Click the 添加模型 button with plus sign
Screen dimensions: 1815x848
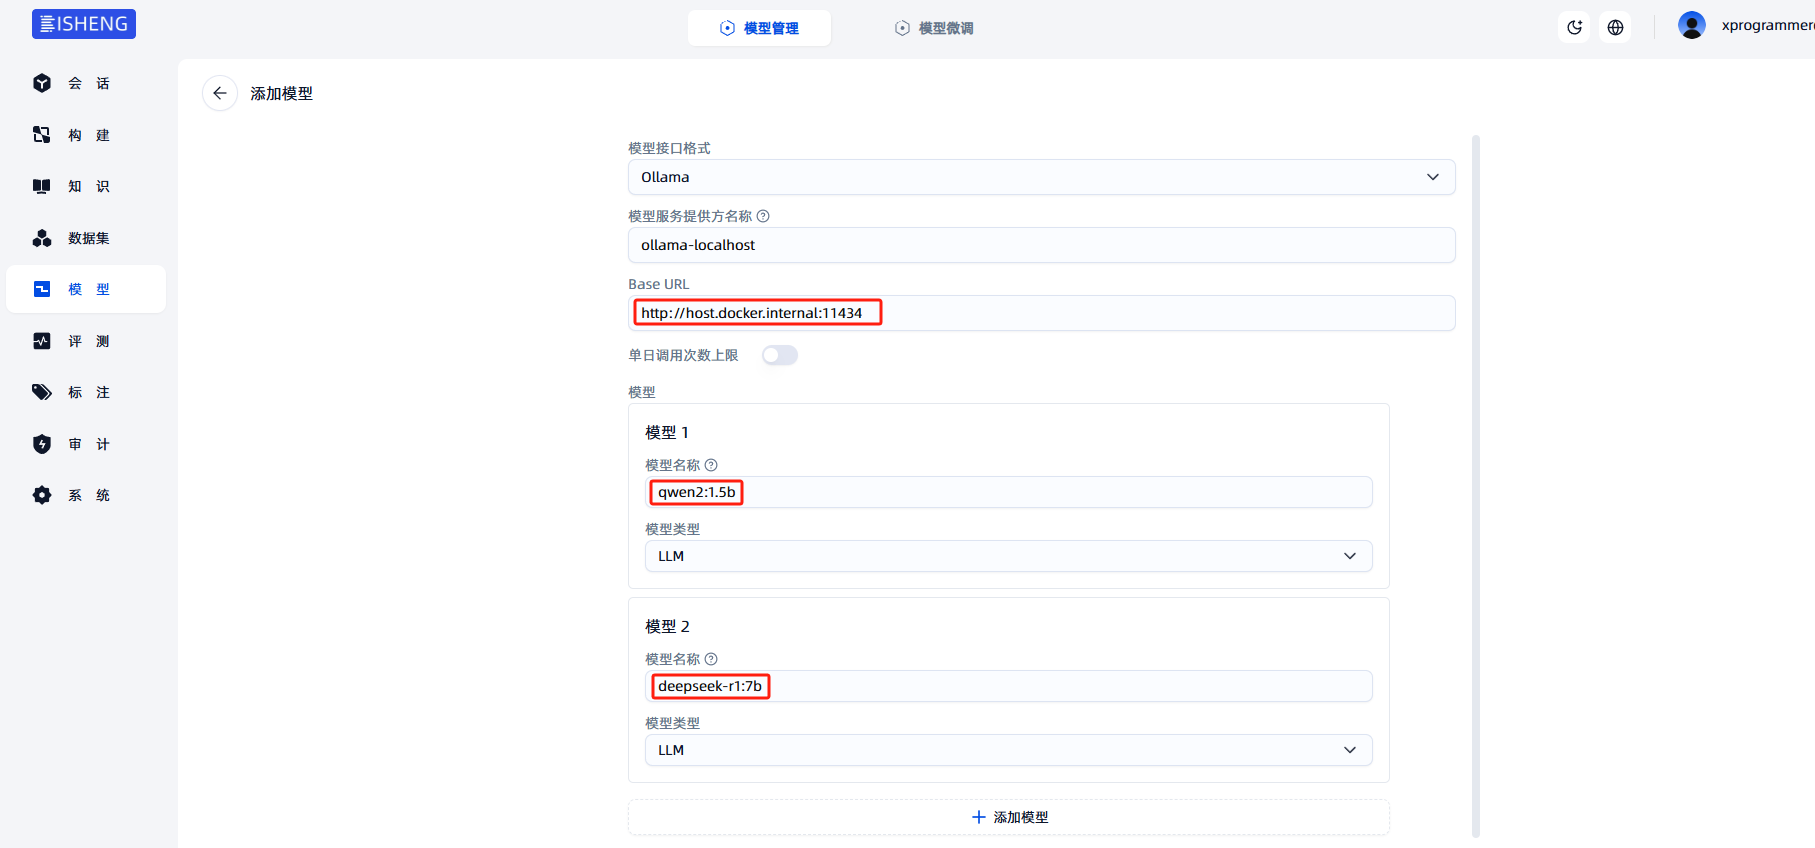pyautogui.click(x=1008, y=817)
